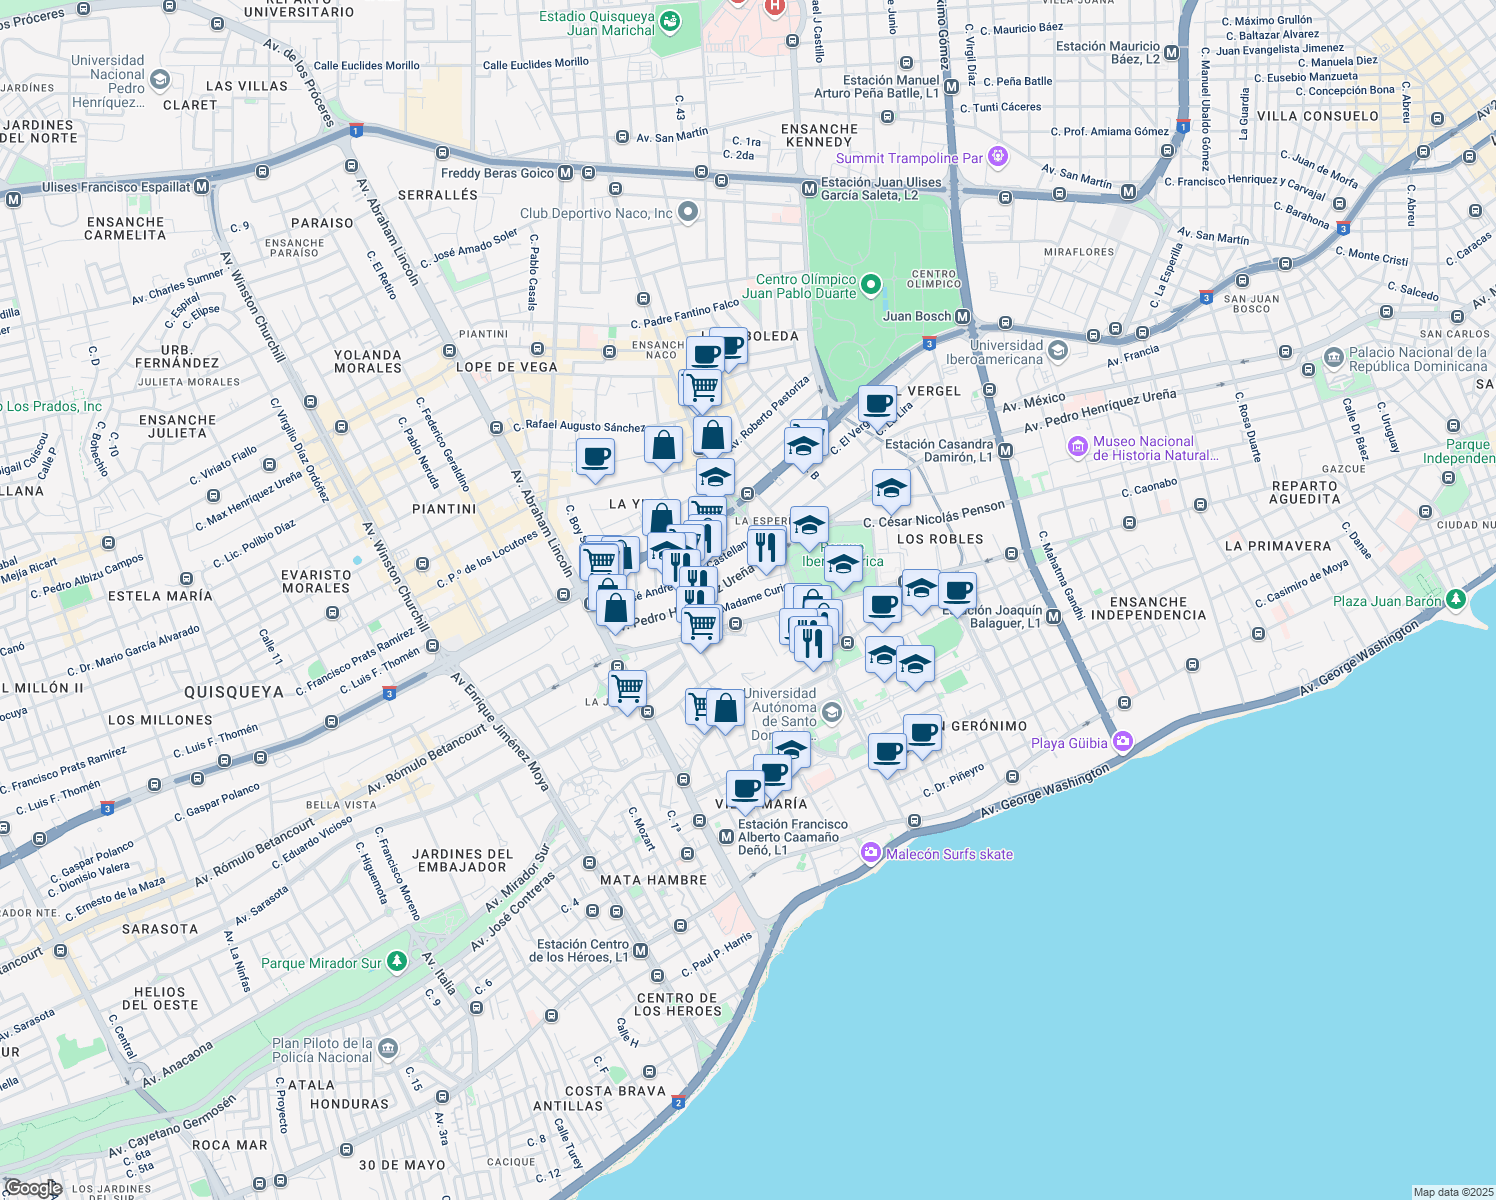Open the Museo Nacional de Historia Natural icon
Image resolution: width=1496 pixels, height=1200 pixels.
[x=1078, y=446]
